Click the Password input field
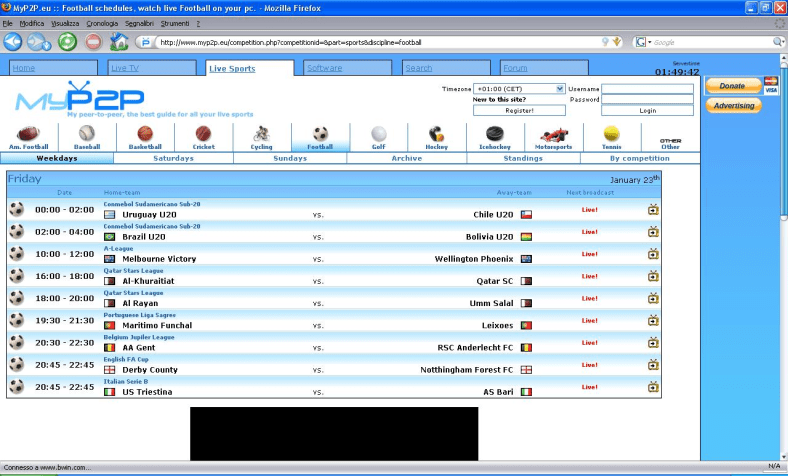The width and height of the screenshot is (788, 476). click(647, 100)
